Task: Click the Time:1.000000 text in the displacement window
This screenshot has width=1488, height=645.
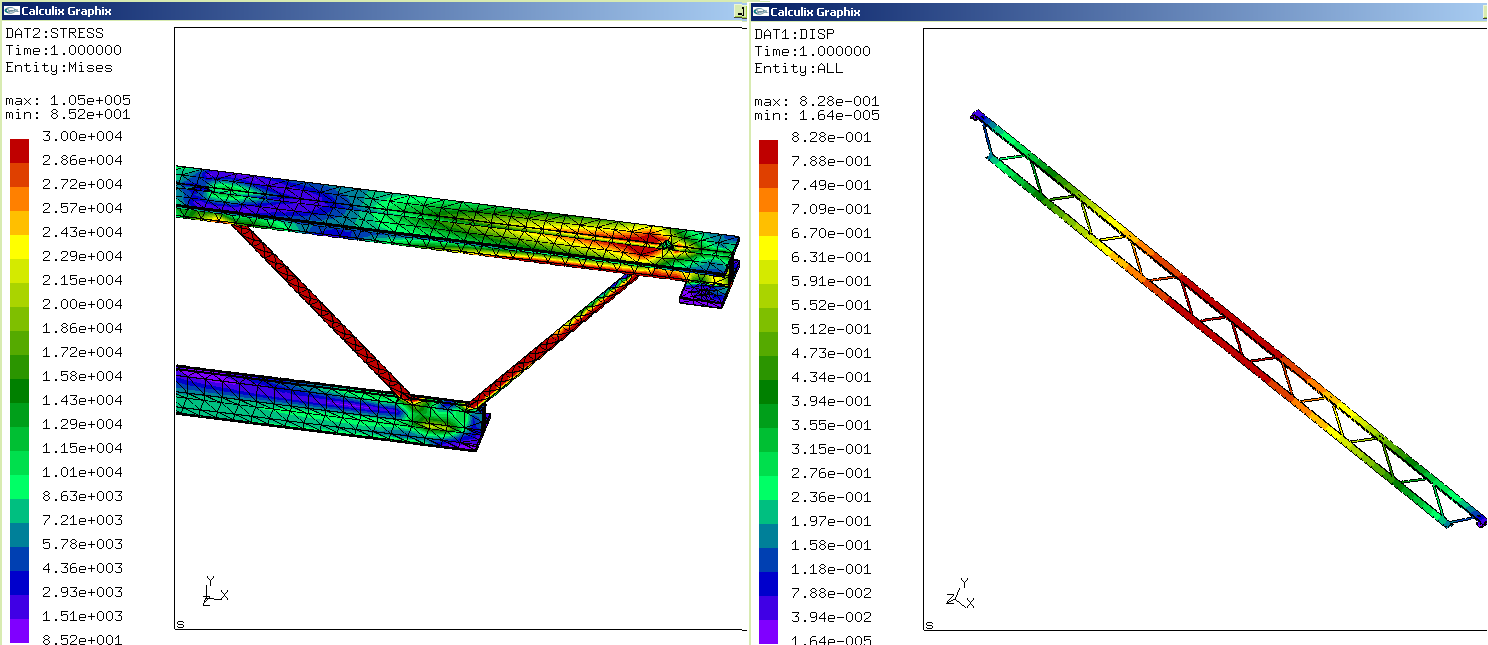Action: (812, 52)
